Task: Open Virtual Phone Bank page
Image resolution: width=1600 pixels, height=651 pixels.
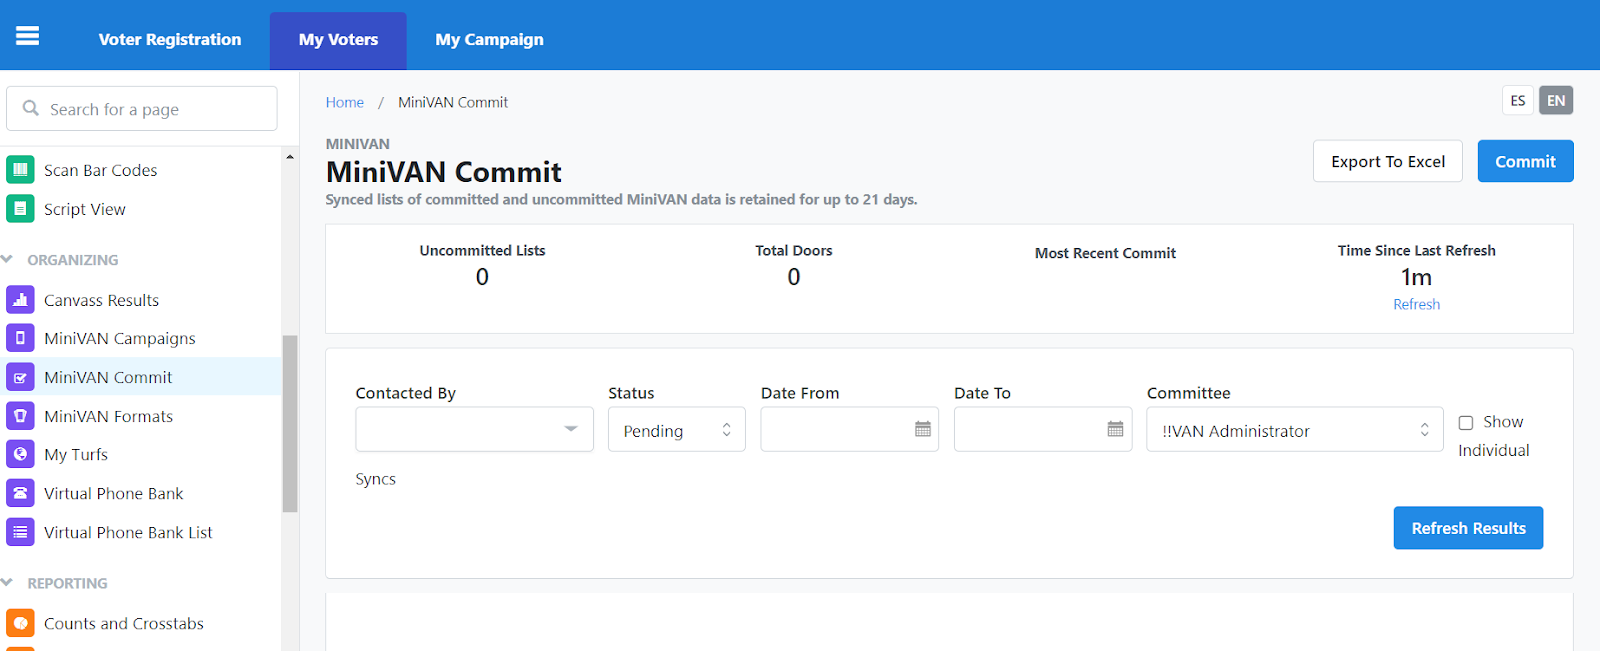Action: point(114,493)
